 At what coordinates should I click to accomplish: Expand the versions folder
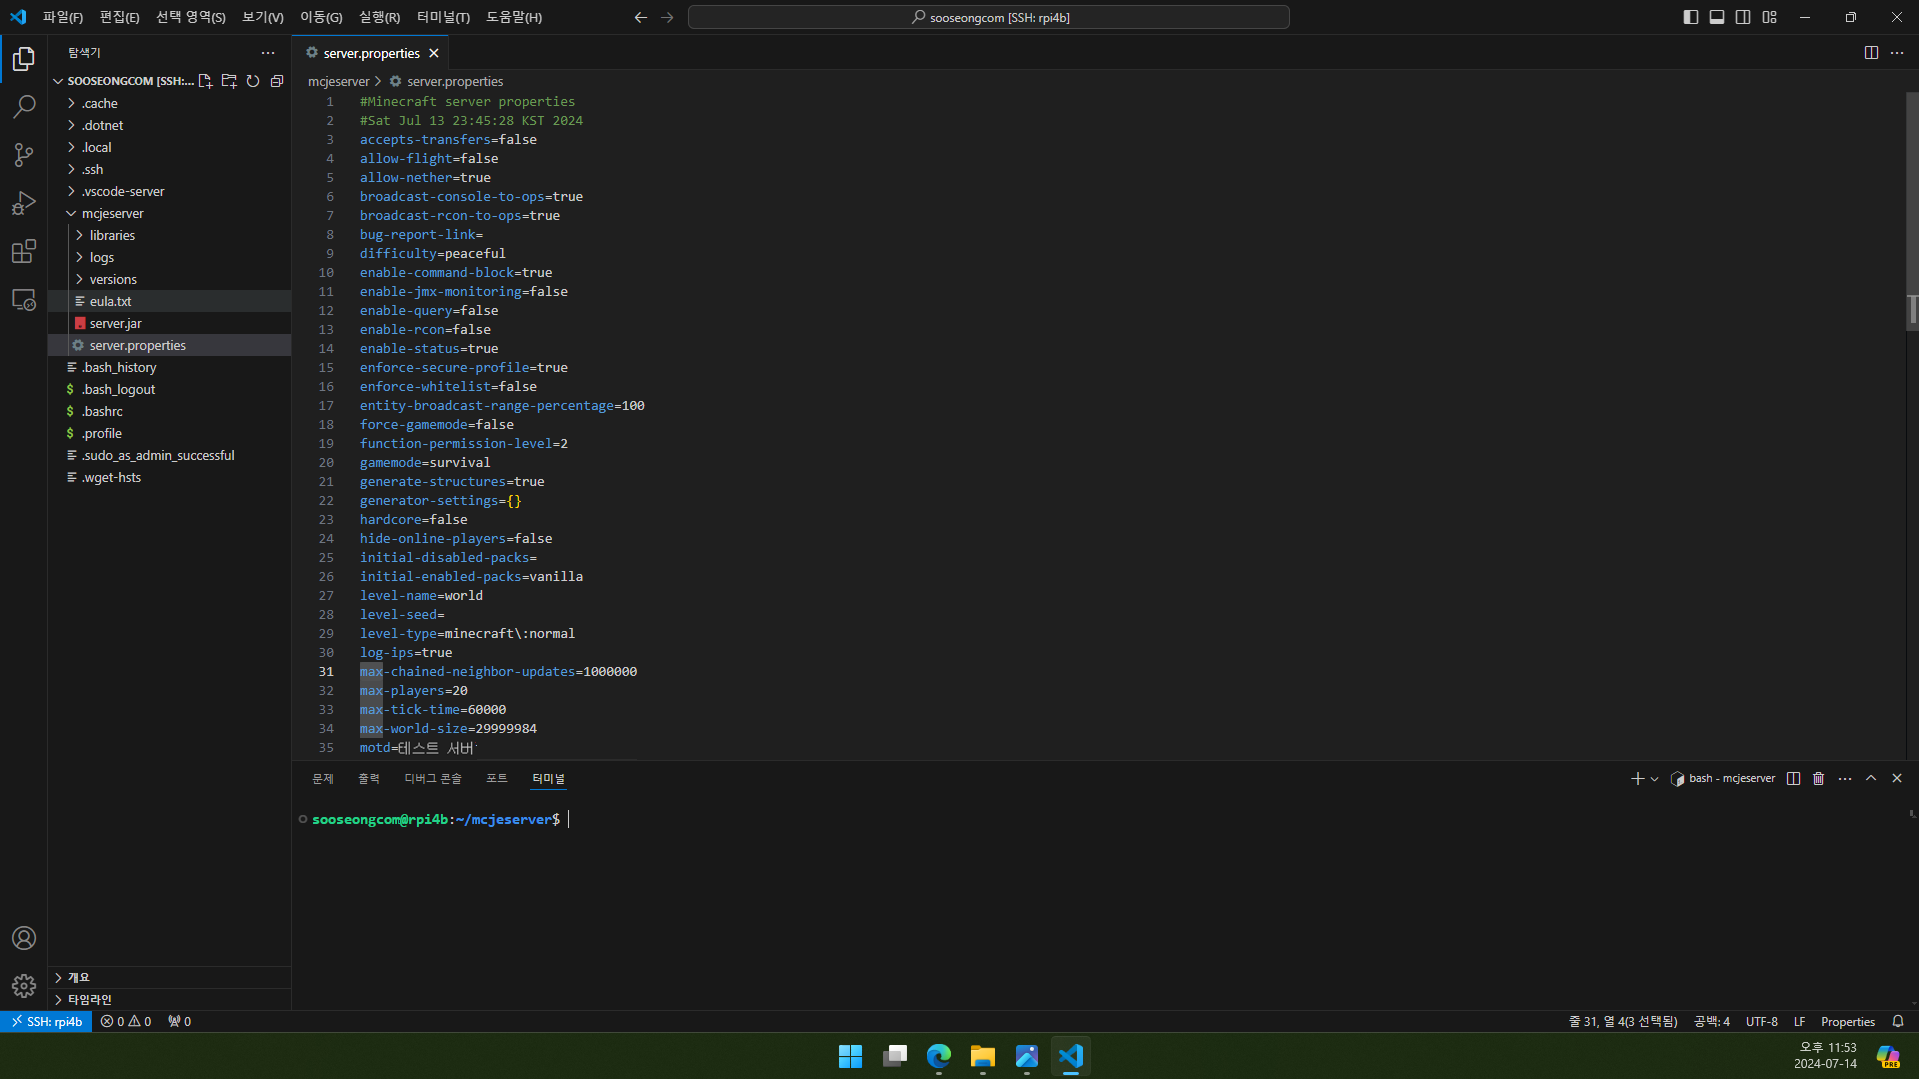(169, 279)
